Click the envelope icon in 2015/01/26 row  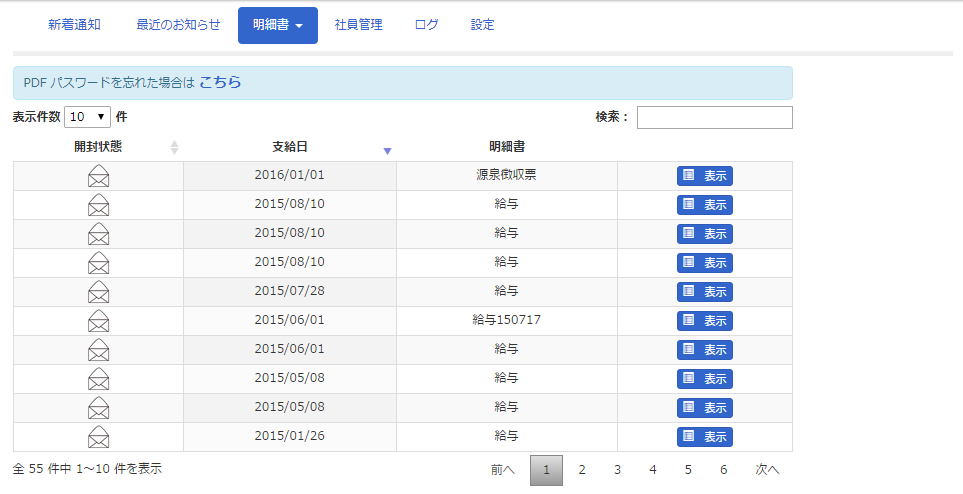[98, 437]
